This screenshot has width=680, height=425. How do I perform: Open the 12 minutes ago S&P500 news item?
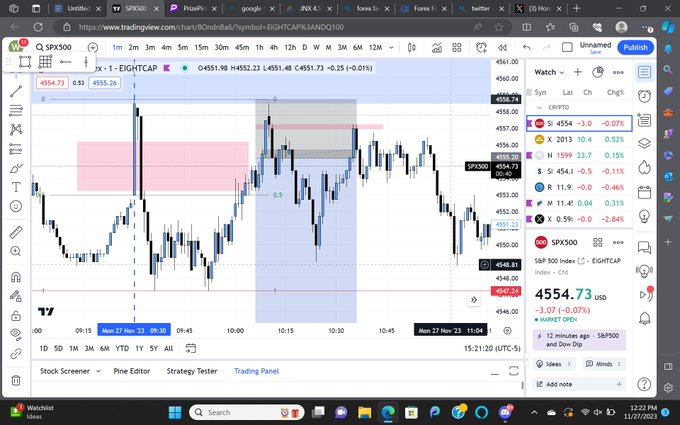(x=579, y=340)
